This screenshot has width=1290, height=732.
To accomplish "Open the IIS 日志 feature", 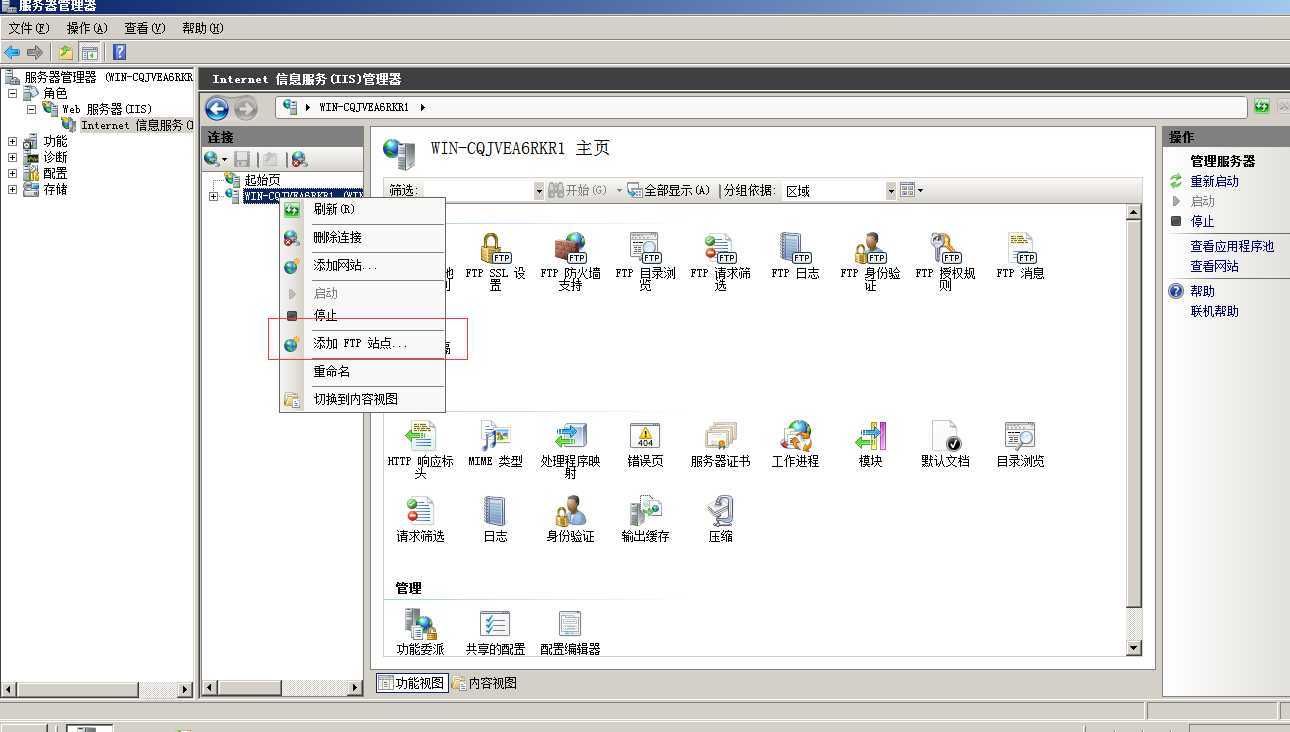I will 495,518.
